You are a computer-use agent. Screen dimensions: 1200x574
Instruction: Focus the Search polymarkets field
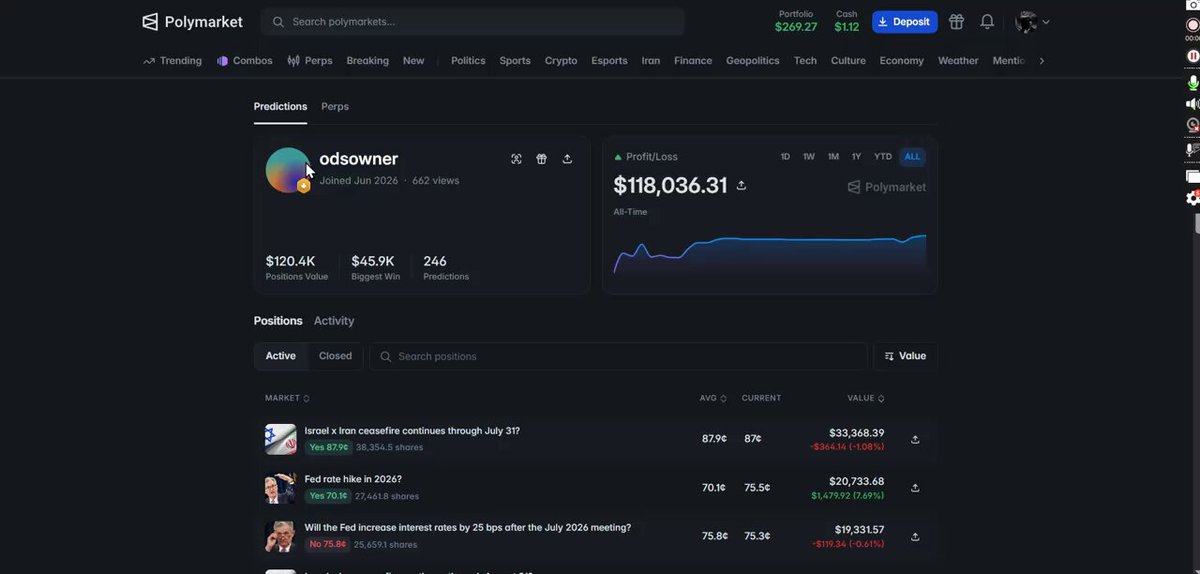click(472, 21)
